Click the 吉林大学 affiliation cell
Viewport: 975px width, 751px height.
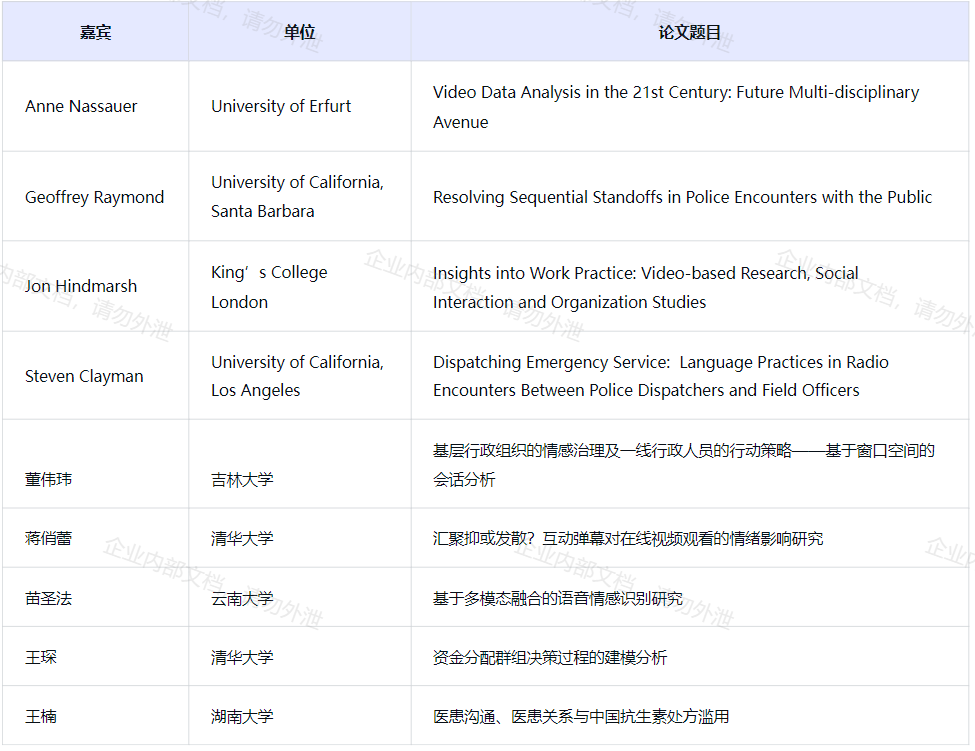242,479
